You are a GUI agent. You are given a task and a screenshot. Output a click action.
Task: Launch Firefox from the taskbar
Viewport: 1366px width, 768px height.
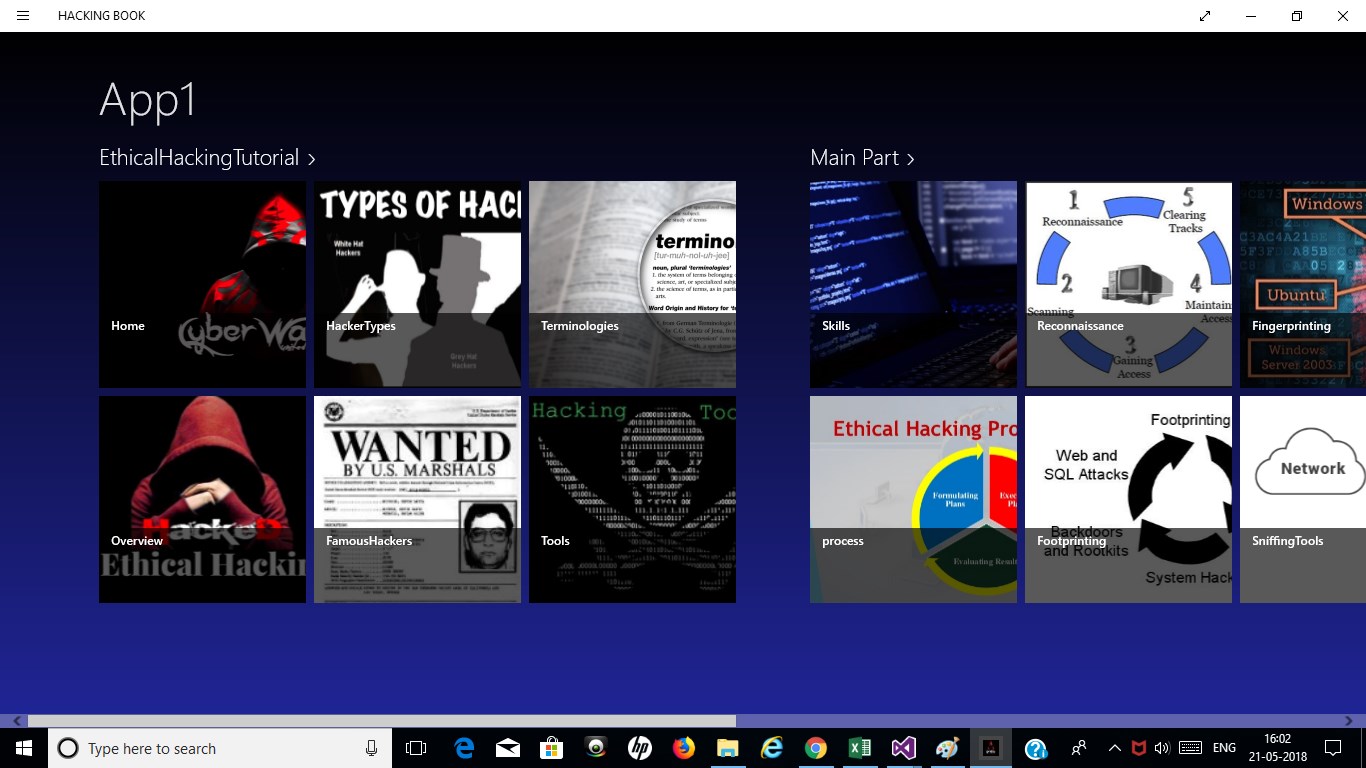[x=683, y=748]
